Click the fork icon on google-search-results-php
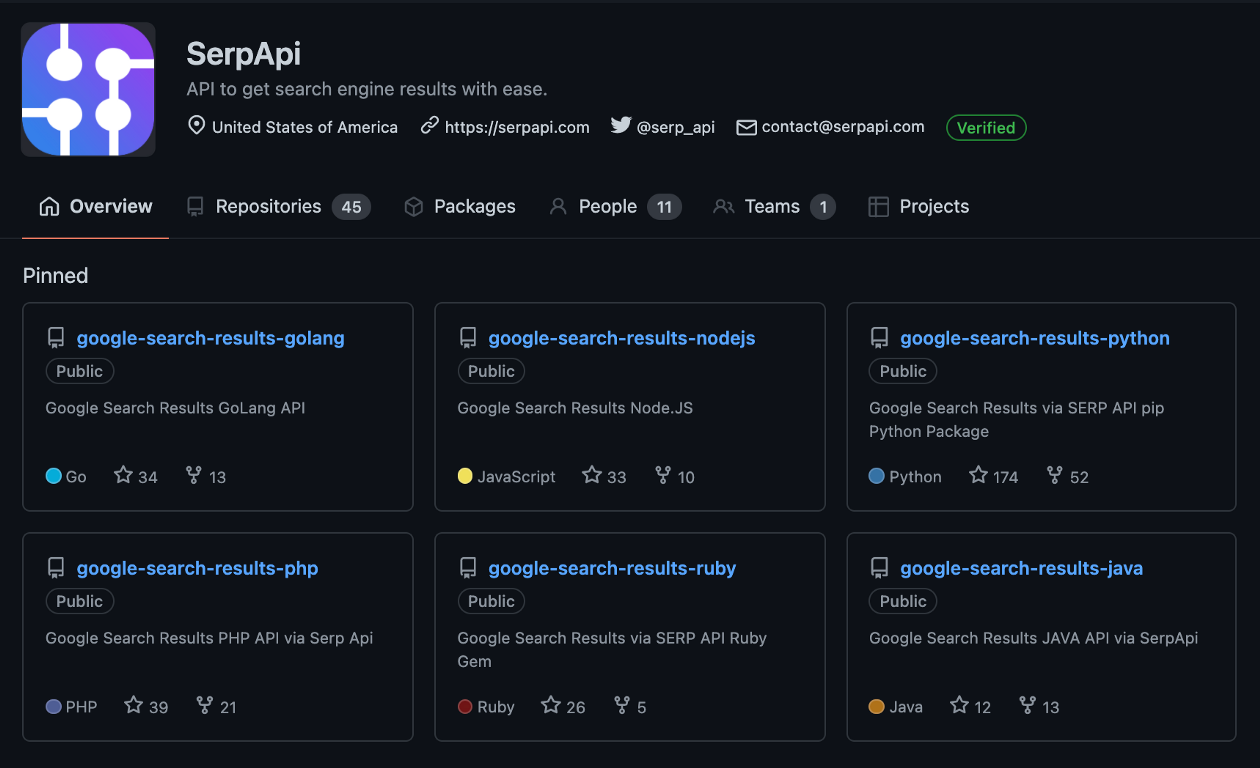Screen dimensions: 1260x768 coord(205,706)
